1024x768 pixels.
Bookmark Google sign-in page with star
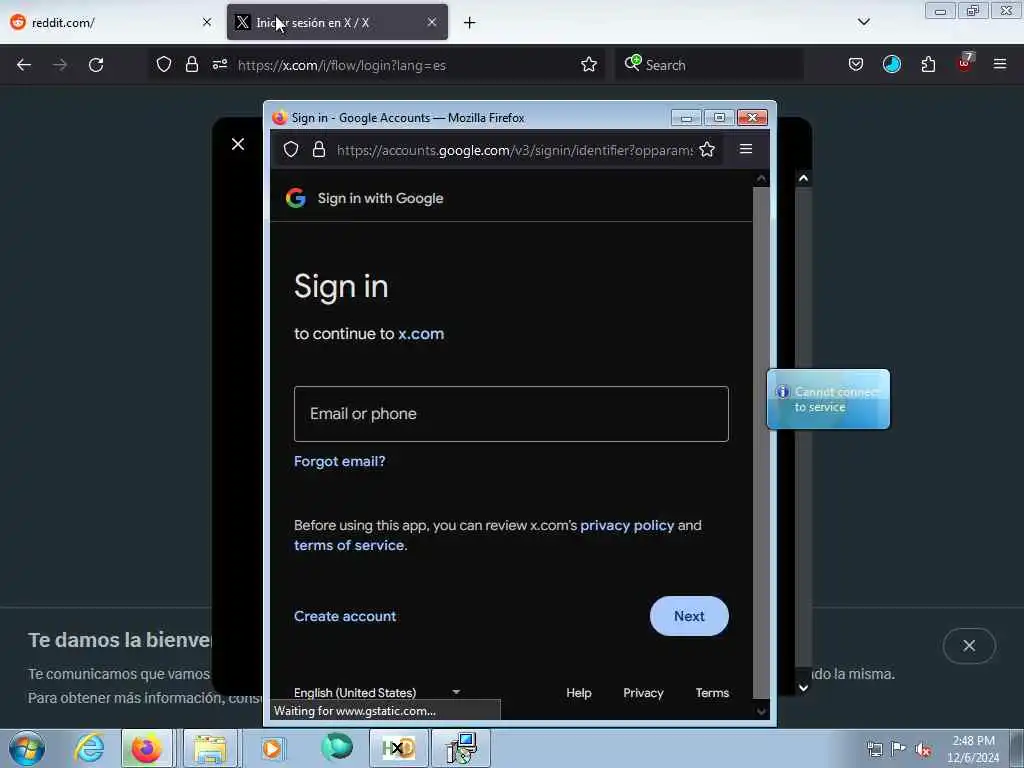[707, 150]
